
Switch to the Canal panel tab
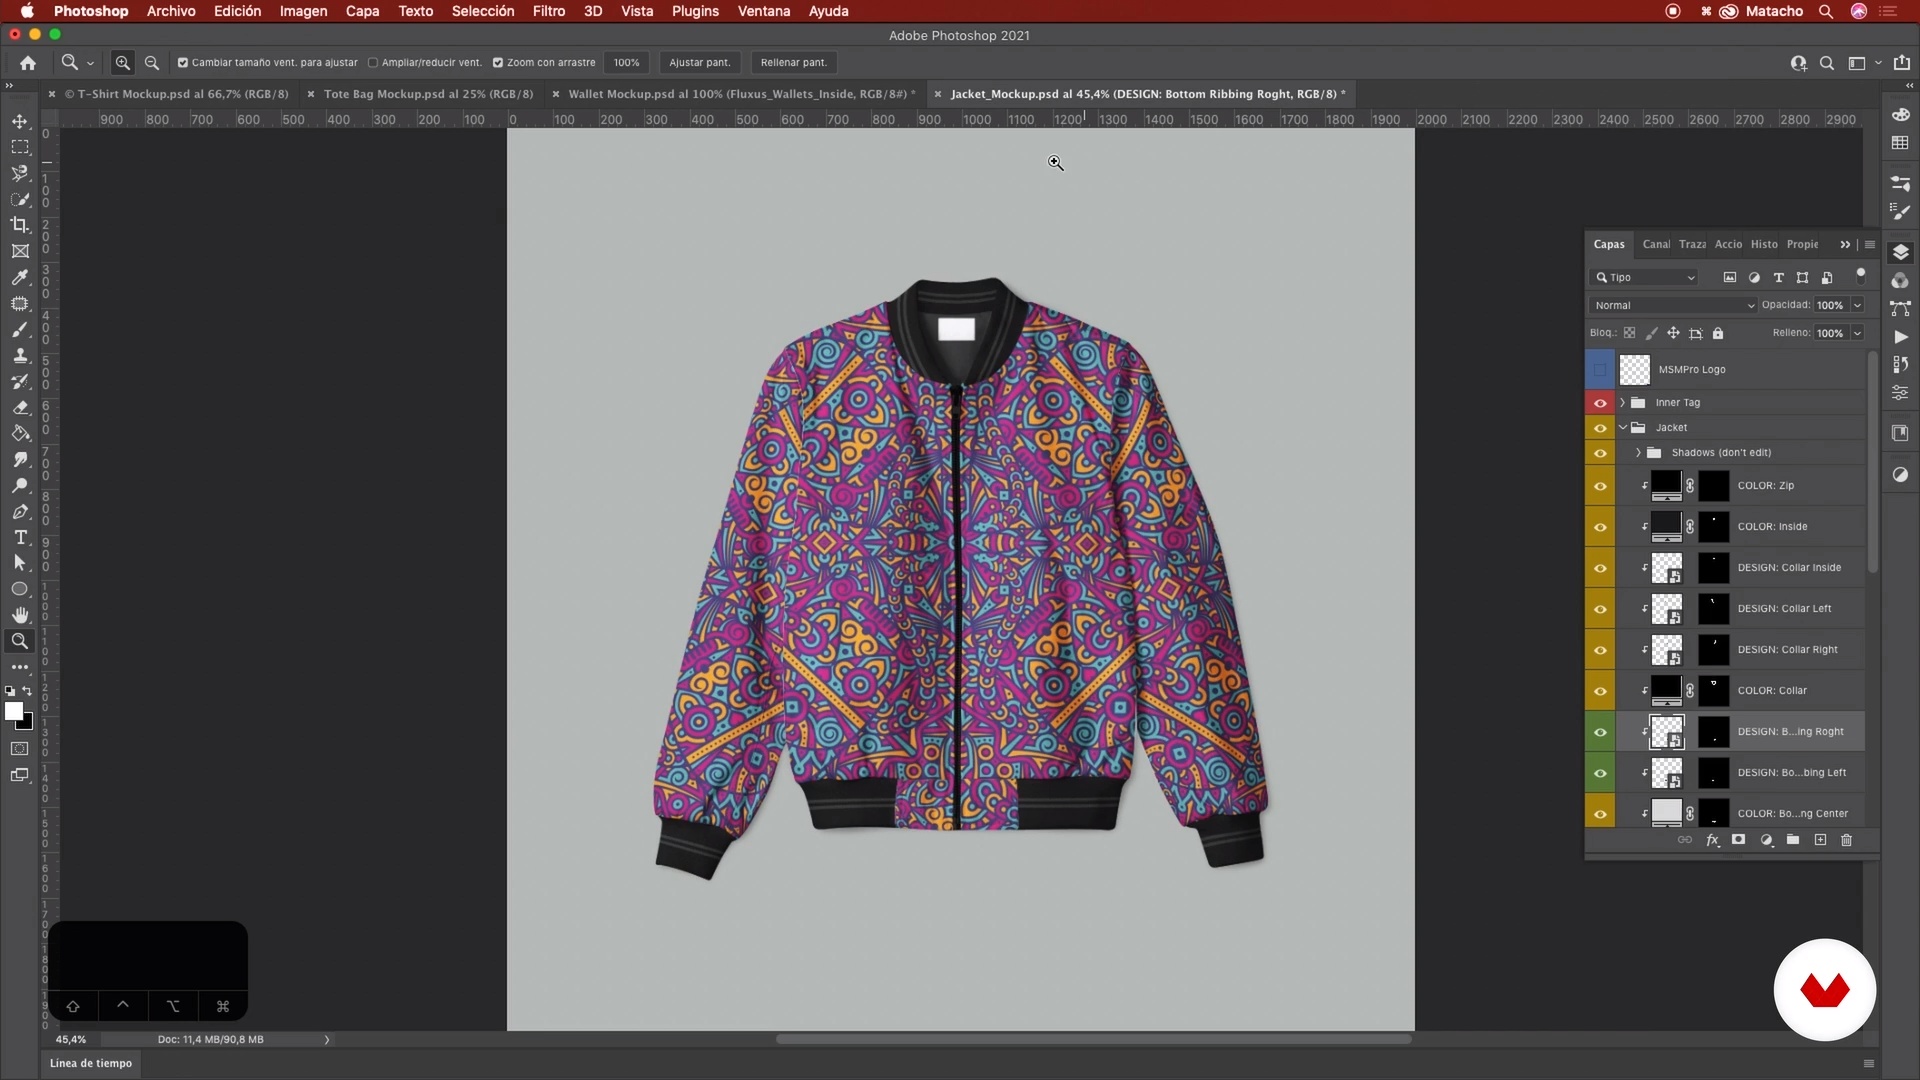[1656, 244]
